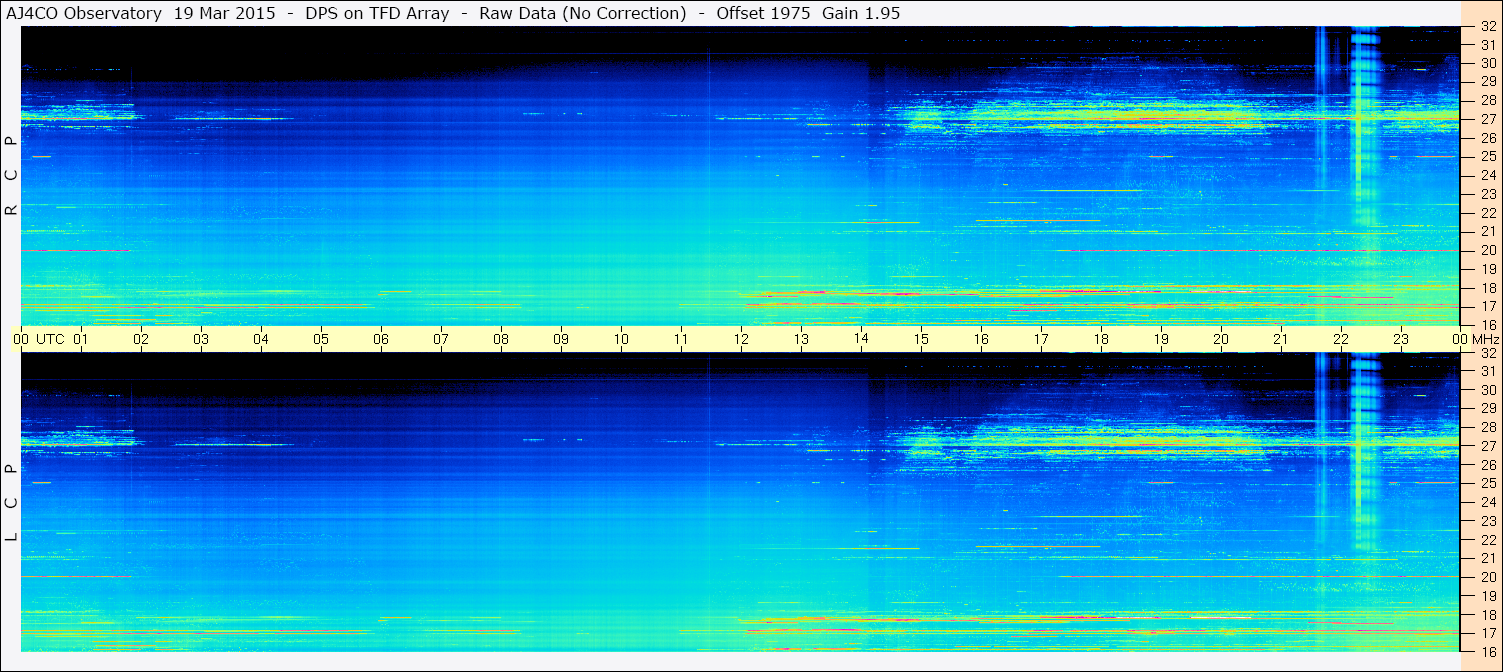
Task: Select the 15 hour time marker
Action: coord(921,339)
